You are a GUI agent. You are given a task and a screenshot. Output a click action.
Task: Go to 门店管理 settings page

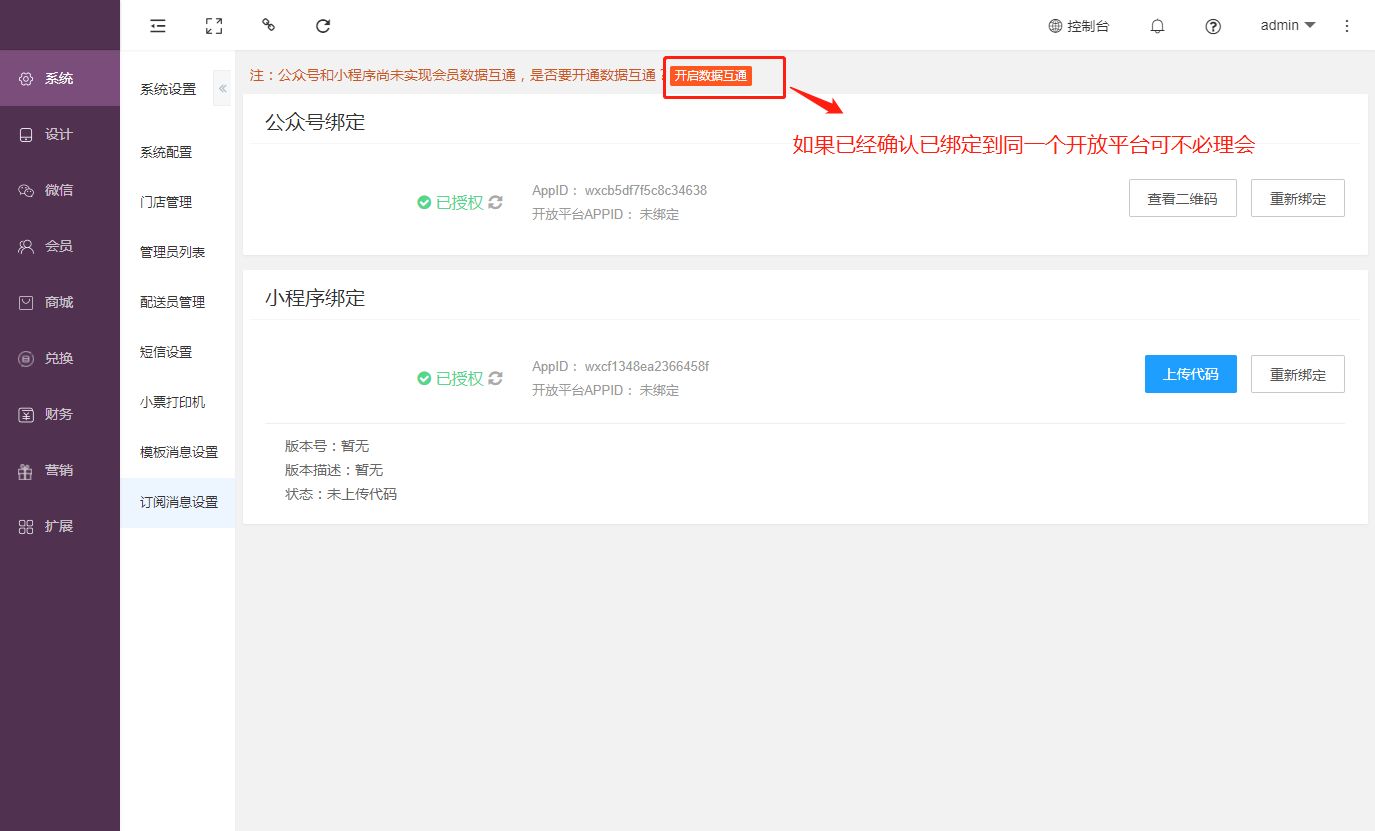click(166, 202)
